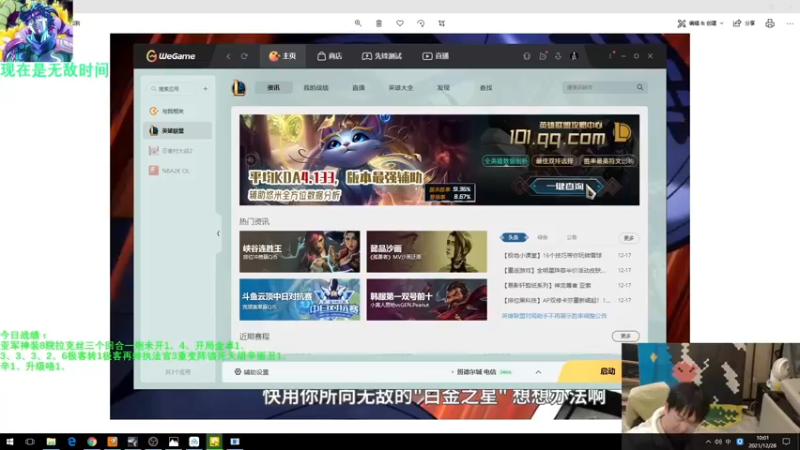The image size is (800, 450).
Task: Open the Edge browser from taskbar
Action: (x=71, y=441)
